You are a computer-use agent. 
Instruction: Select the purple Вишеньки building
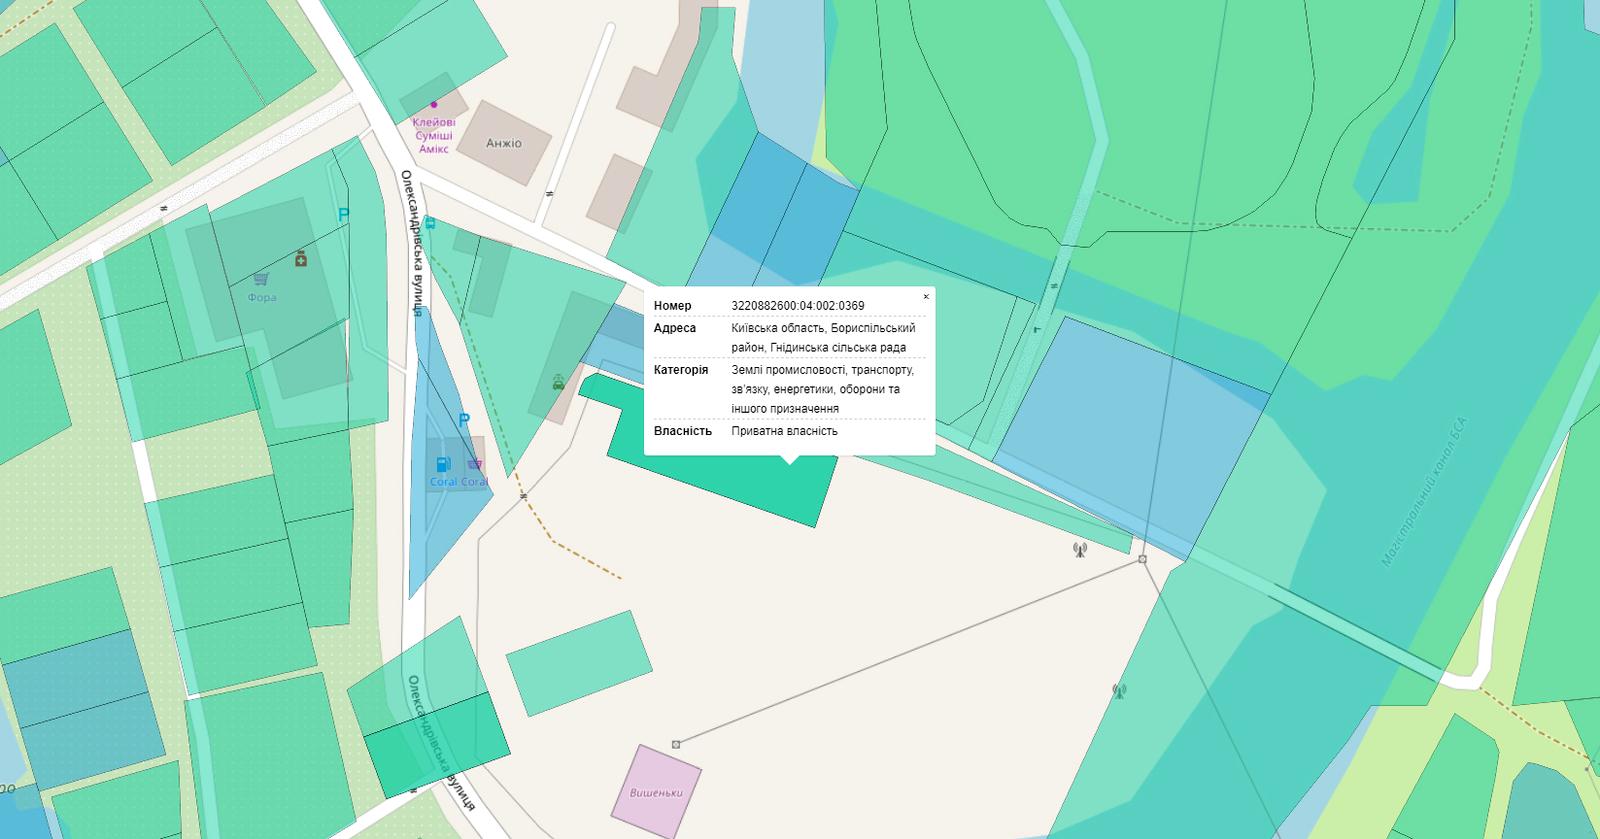pyautogui.click(x=656, y=792)
